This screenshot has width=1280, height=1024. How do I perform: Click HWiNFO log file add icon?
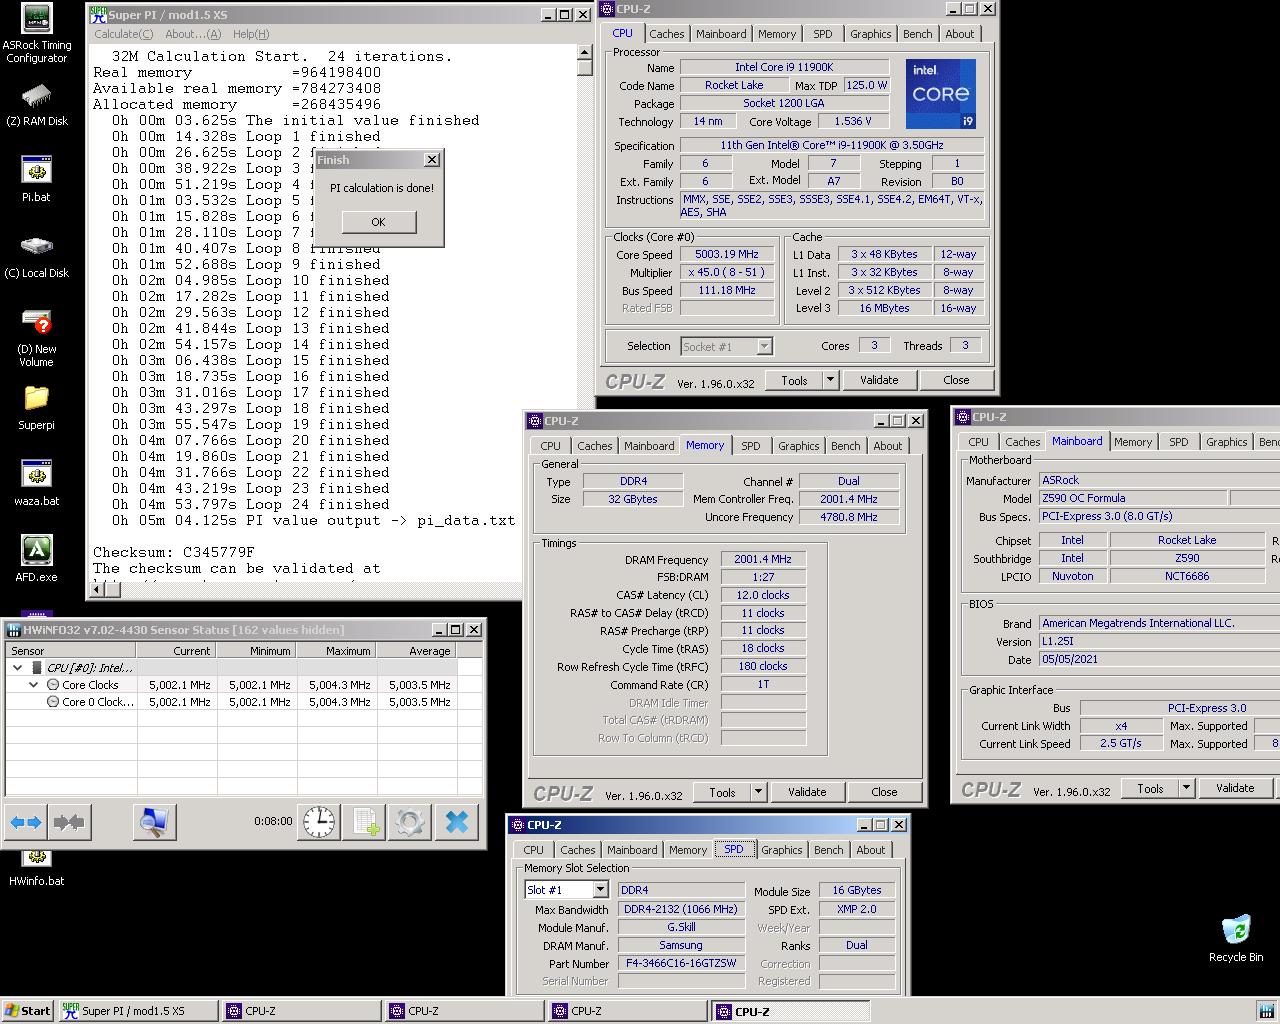click(364, 822)
